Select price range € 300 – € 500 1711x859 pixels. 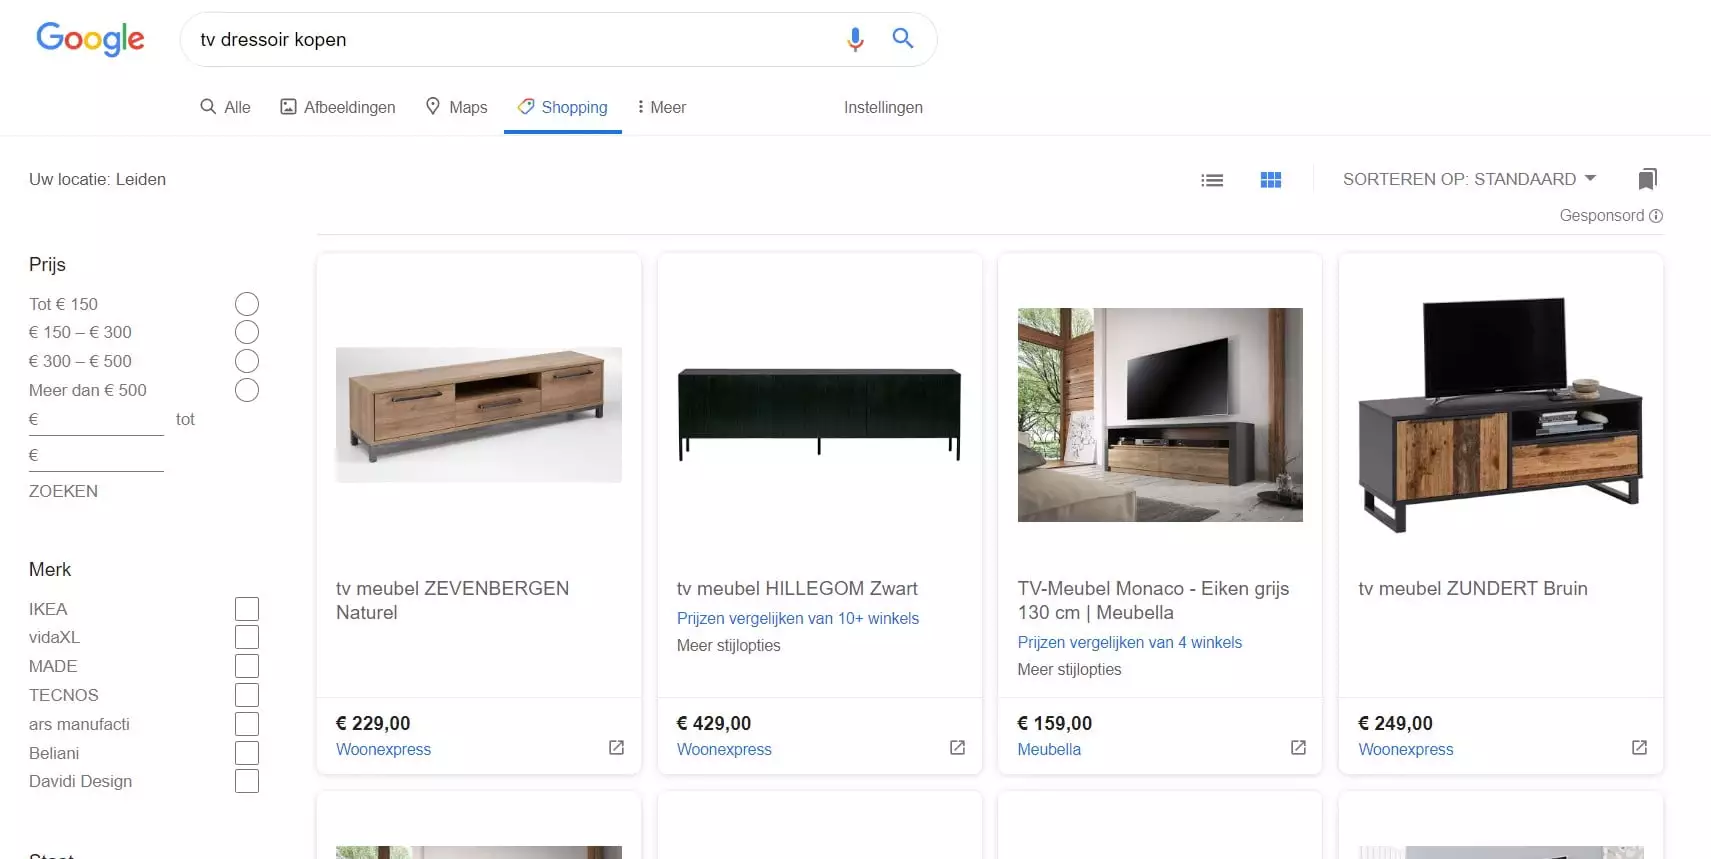[x=247, y=361]
